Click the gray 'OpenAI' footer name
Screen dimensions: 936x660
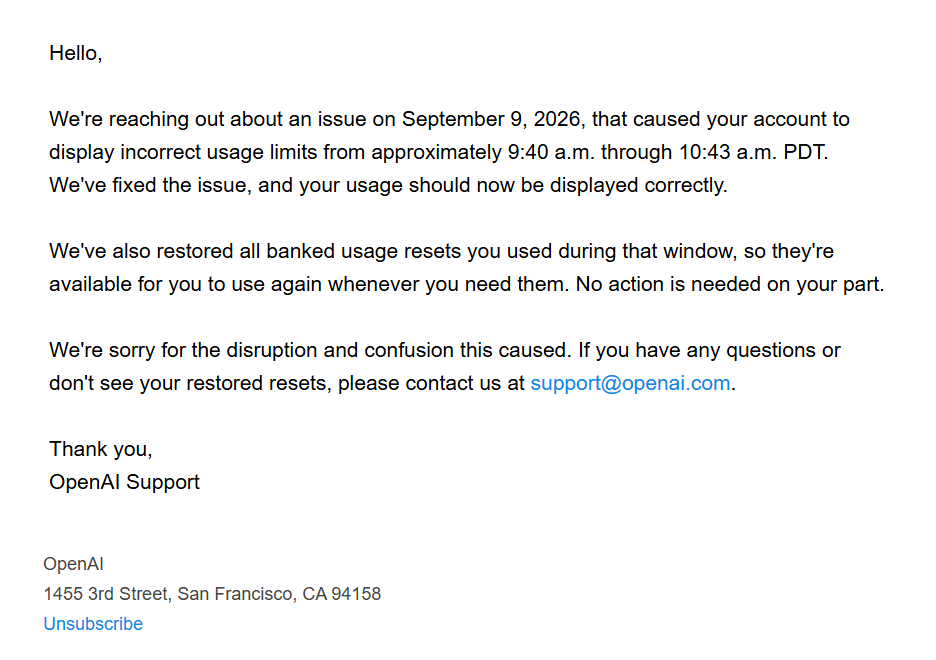73,564
